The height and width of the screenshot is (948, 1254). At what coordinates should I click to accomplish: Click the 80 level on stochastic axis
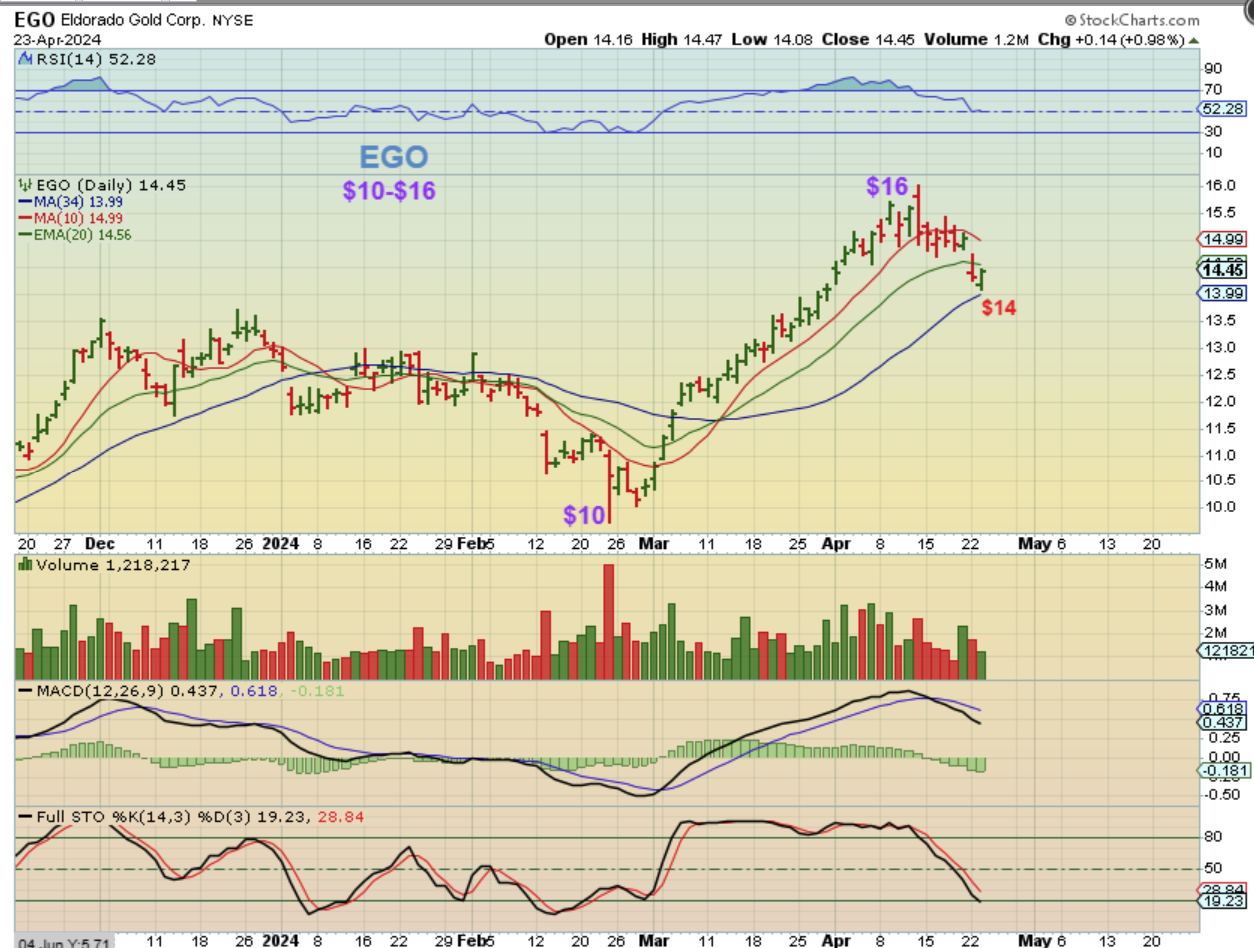click(1215, 838)
